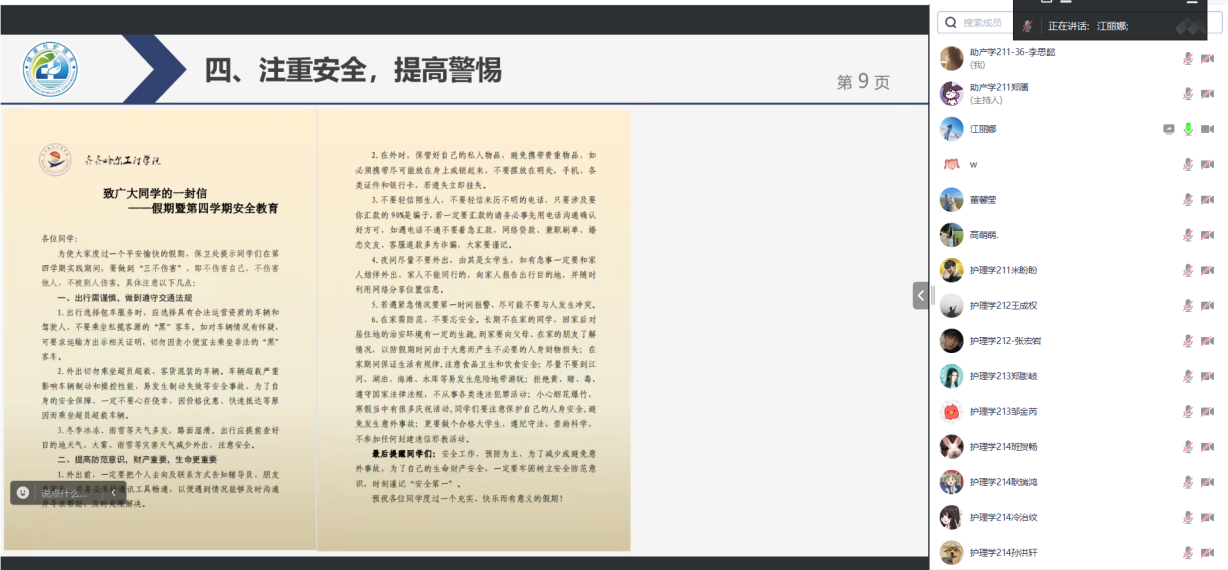Image resolution: width=1228 pixels, height=570 pixels.
Task: Click the '说点什么...' chat input field
Action: pos(70,493)
